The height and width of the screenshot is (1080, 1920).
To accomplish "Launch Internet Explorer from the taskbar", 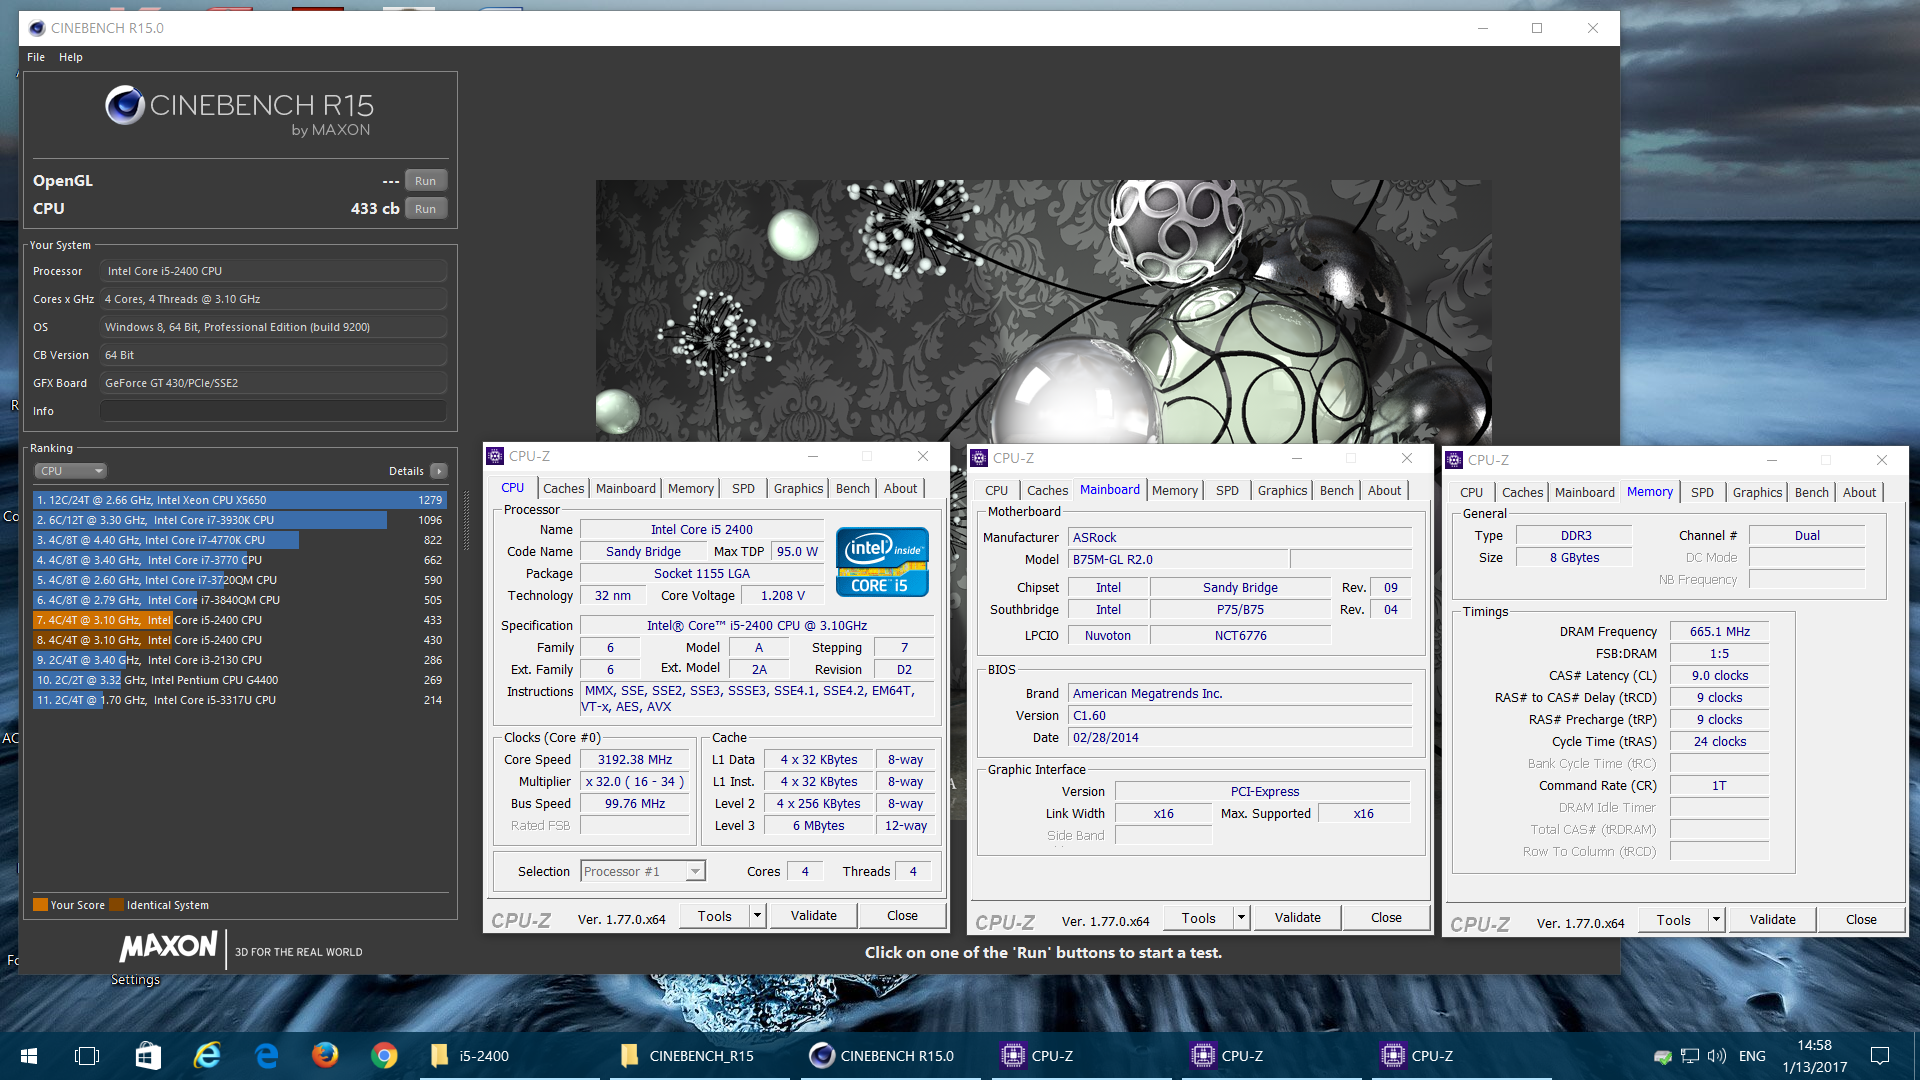I will click(x=207, y=1056).
